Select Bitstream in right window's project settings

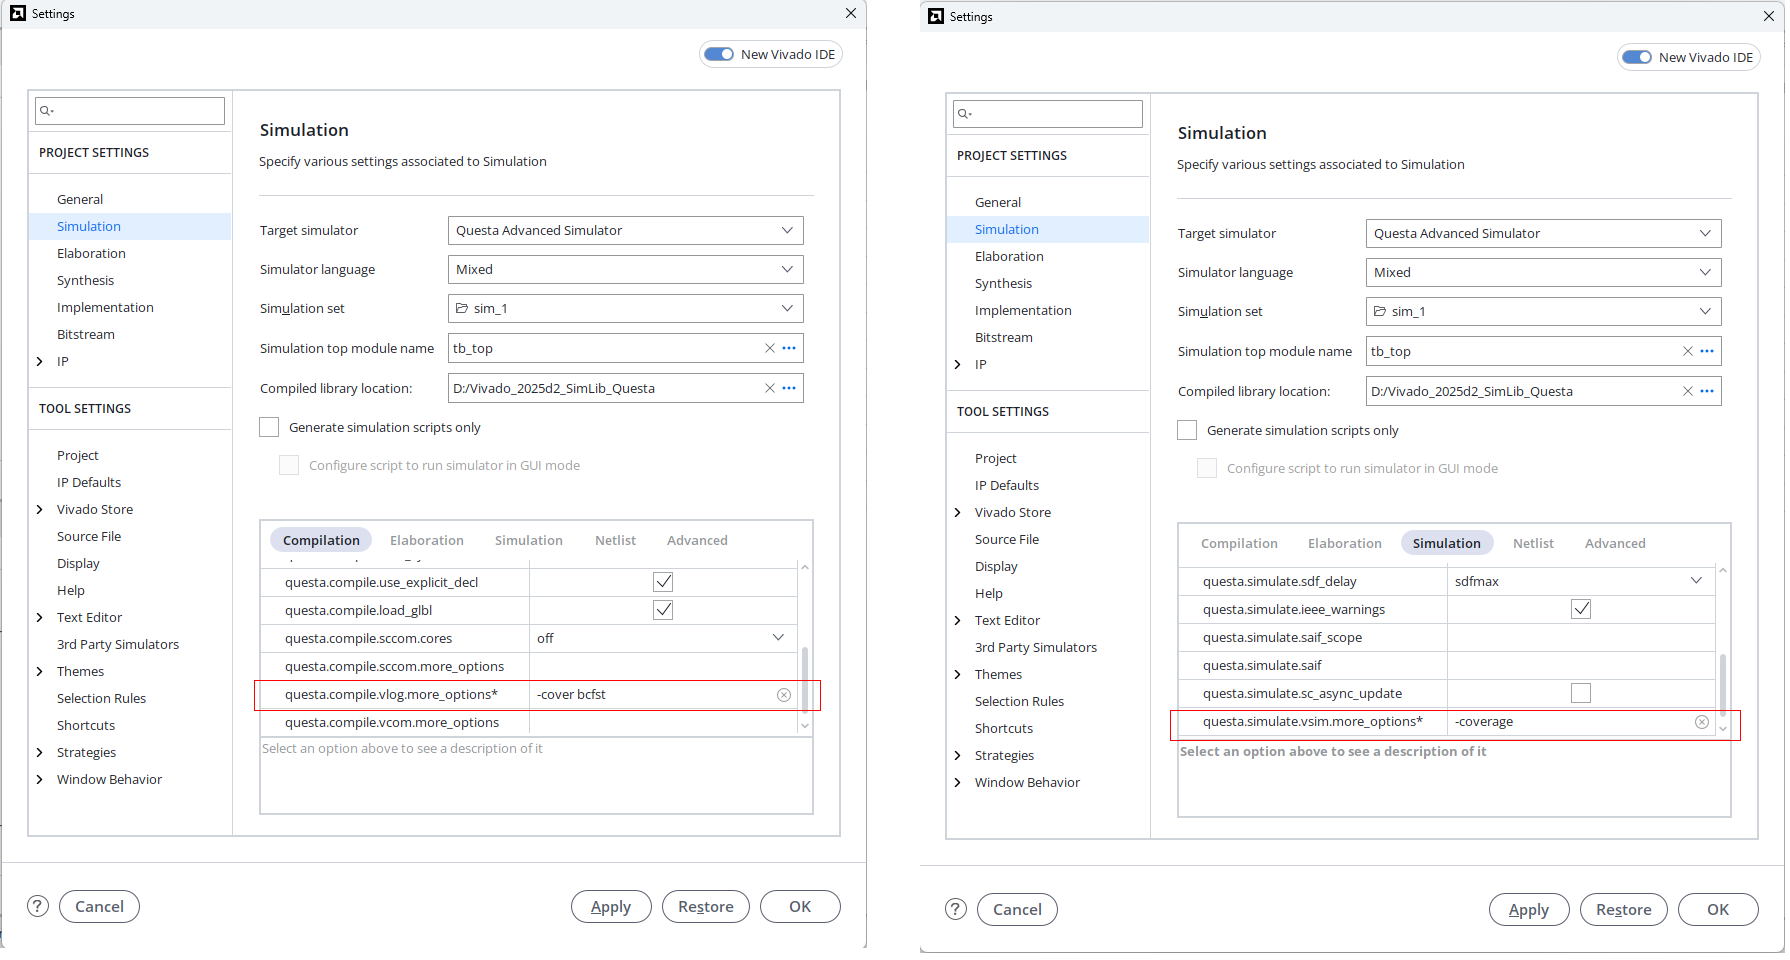(x=1004, y=337)
